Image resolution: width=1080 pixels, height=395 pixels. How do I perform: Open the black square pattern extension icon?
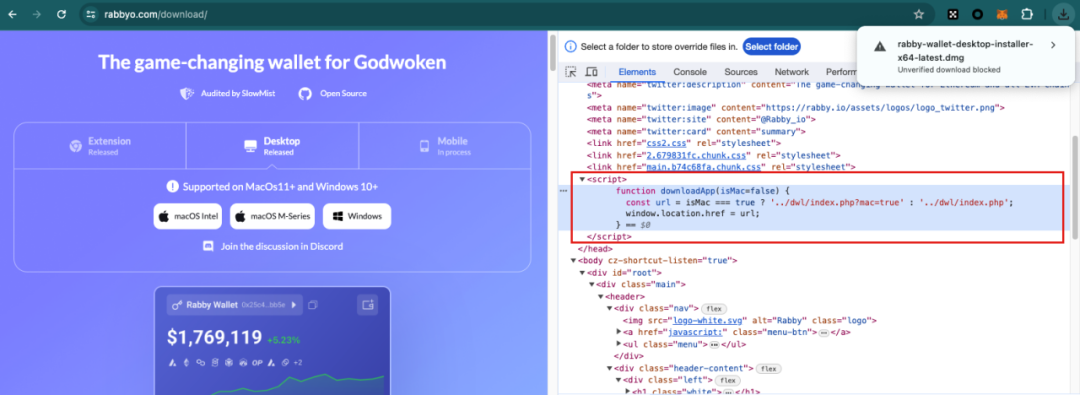coord(953,14)
